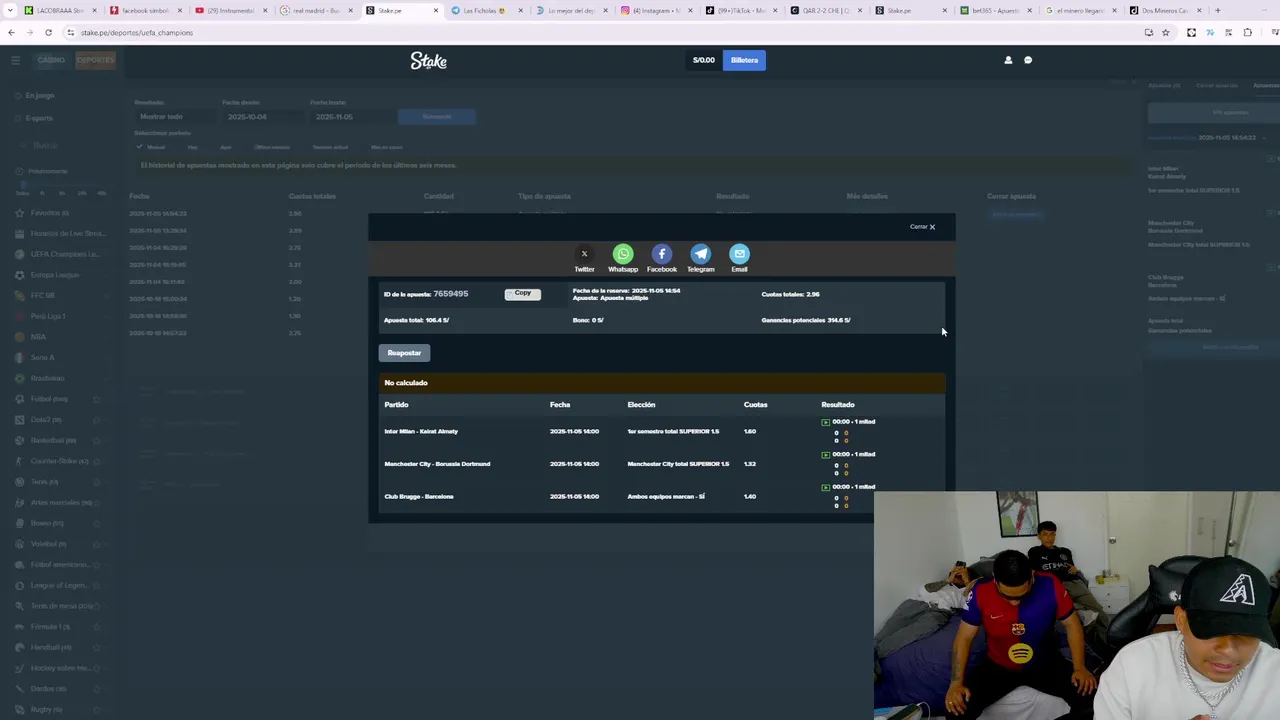Click odds 1.60 for the Inter Milan selection
The width and height of the screenshot is (1280, 720).
coord(750,431)
